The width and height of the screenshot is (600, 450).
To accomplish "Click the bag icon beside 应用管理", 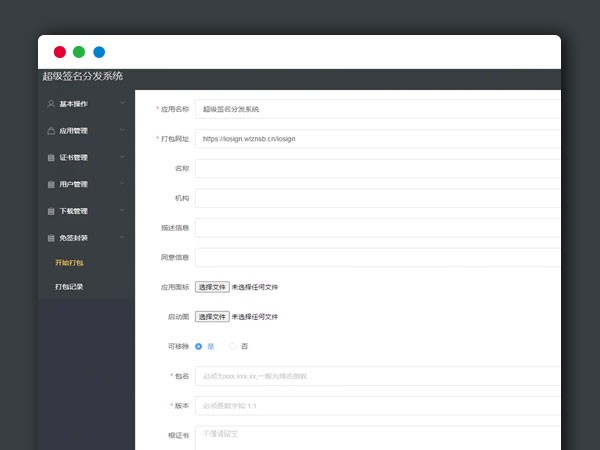I will [51, 130].
